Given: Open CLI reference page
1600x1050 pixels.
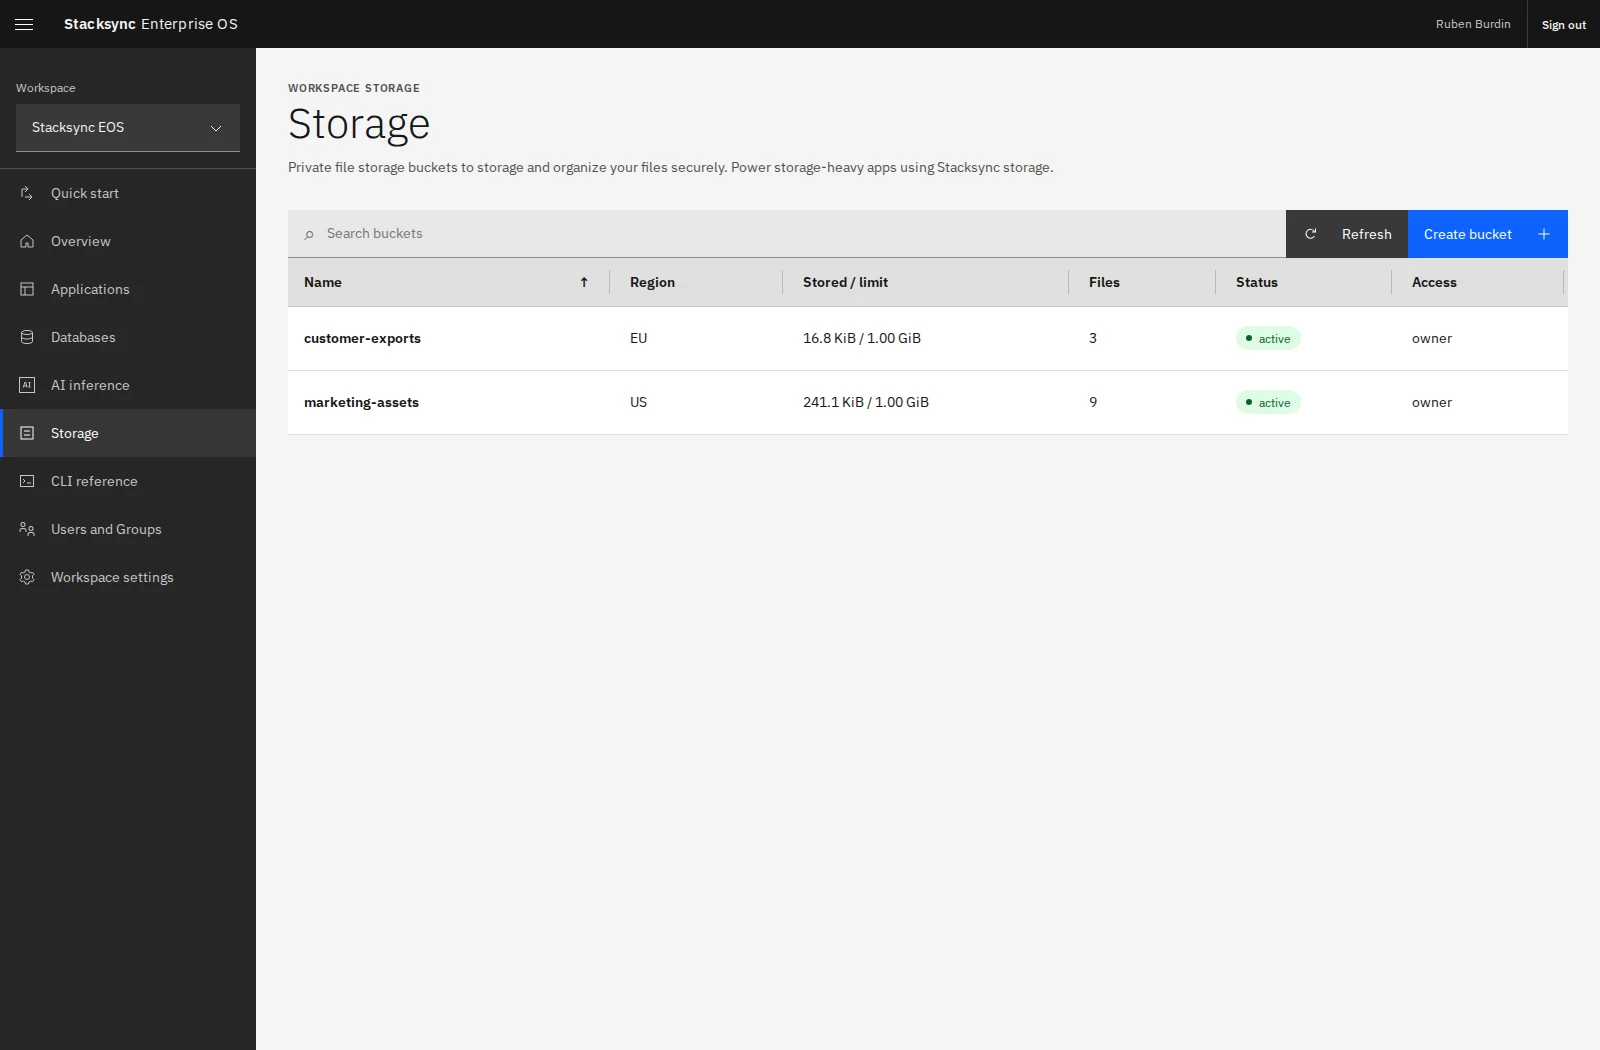Looking at the screenshot, I should pyautogui.click(x=128, y=481).
